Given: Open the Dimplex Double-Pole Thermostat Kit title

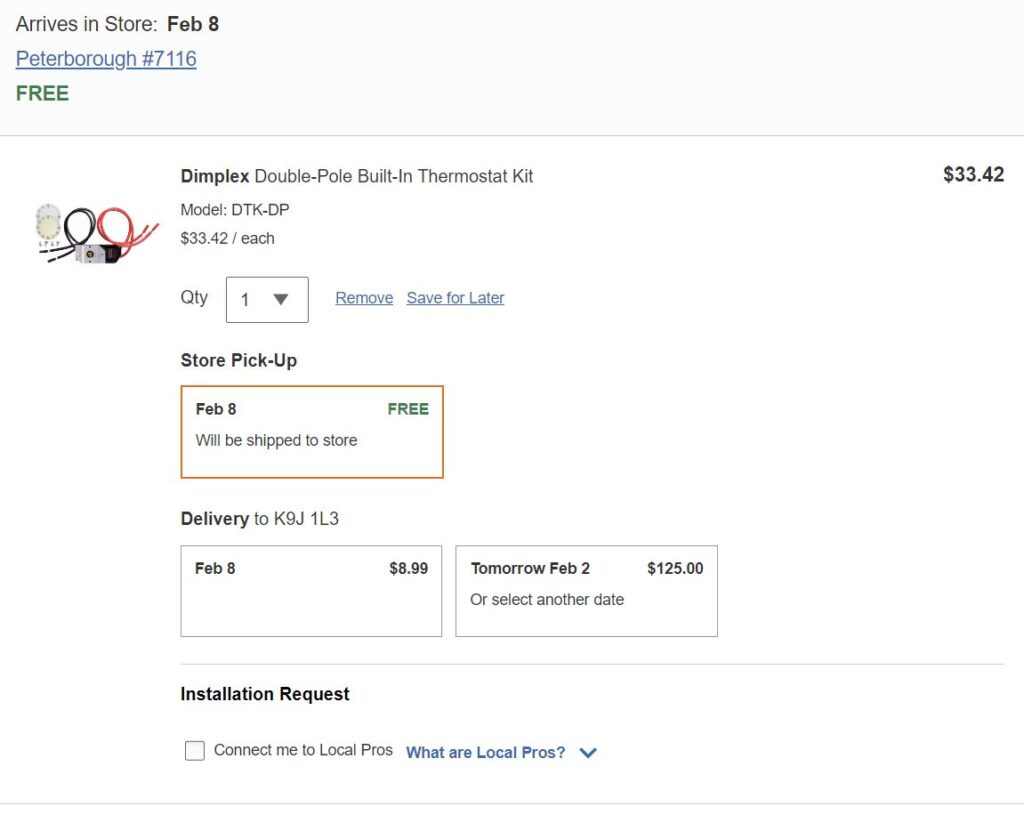Looking at the screenshot, I should pos(357,176).
